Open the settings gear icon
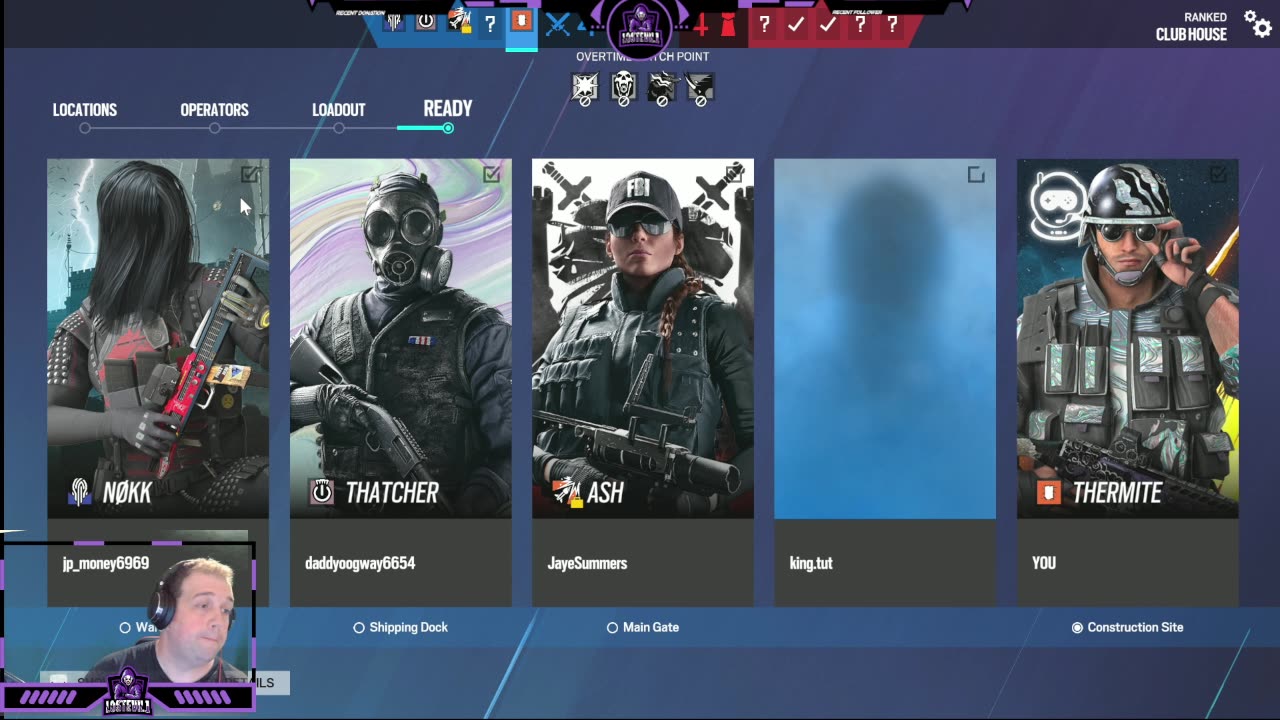1280x720 pixels. point(1257,23)
